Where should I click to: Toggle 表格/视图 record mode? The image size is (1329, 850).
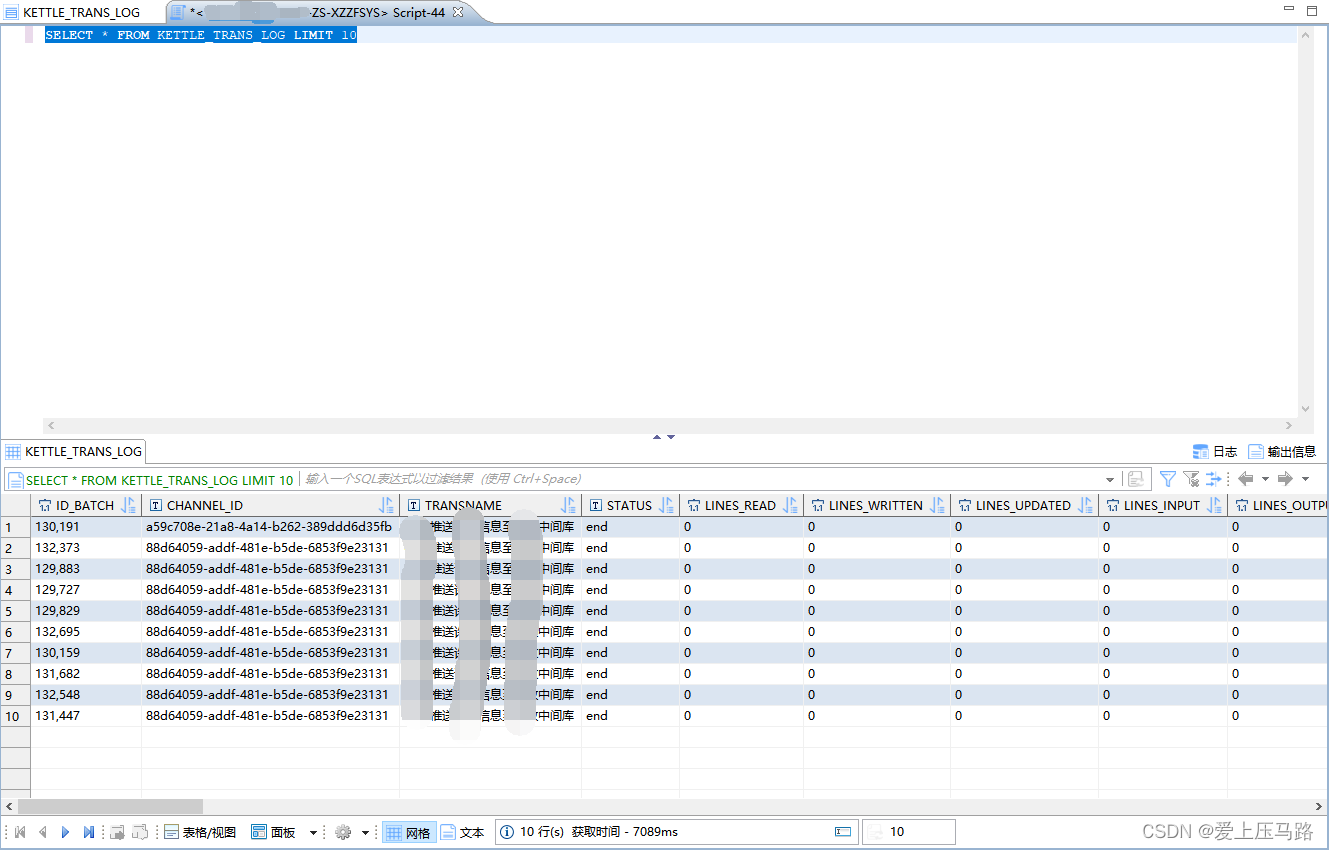click(x=200, y=832)
